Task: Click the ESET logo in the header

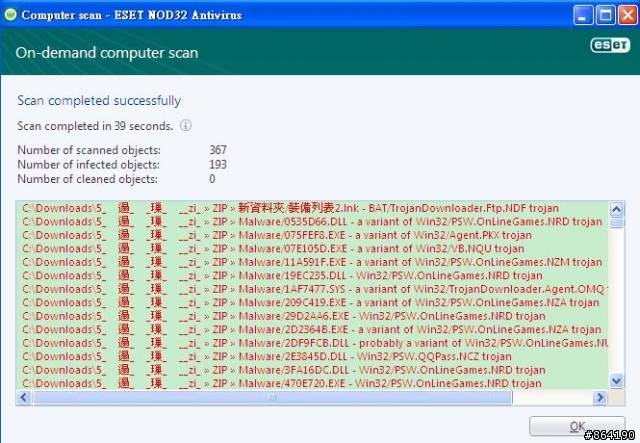Action: pyautogui.click(x=610, y=45)
